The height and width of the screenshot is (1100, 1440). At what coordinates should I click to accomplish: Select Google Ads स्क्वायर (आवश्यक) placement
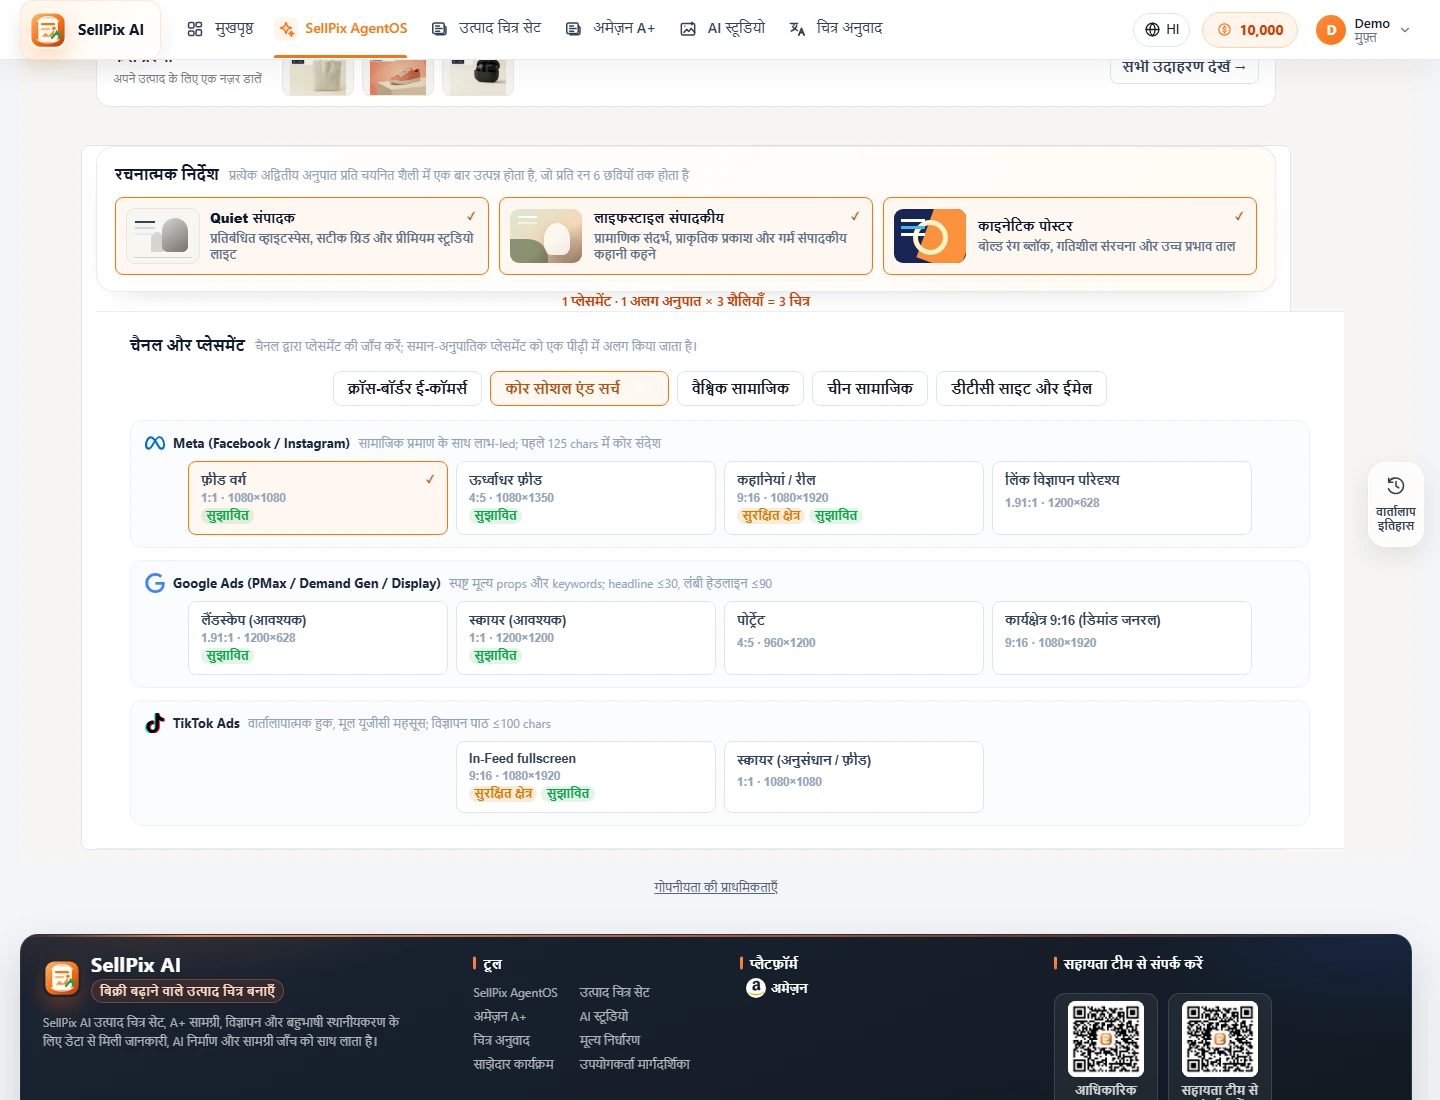(586, 638)
